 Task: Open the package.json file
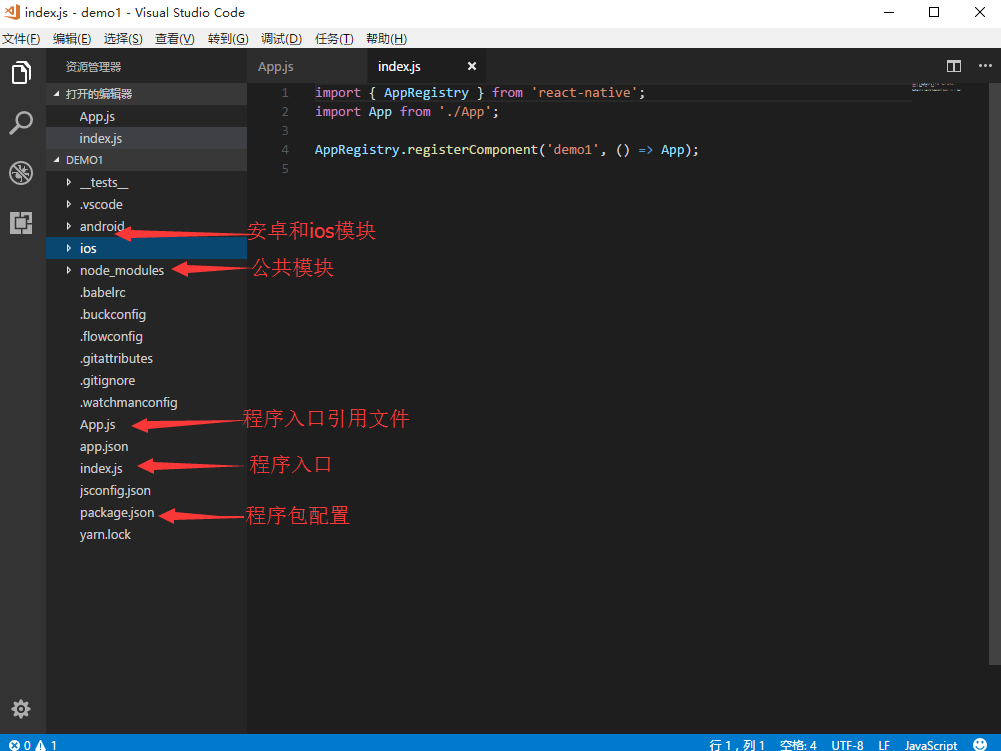[146, 512]
